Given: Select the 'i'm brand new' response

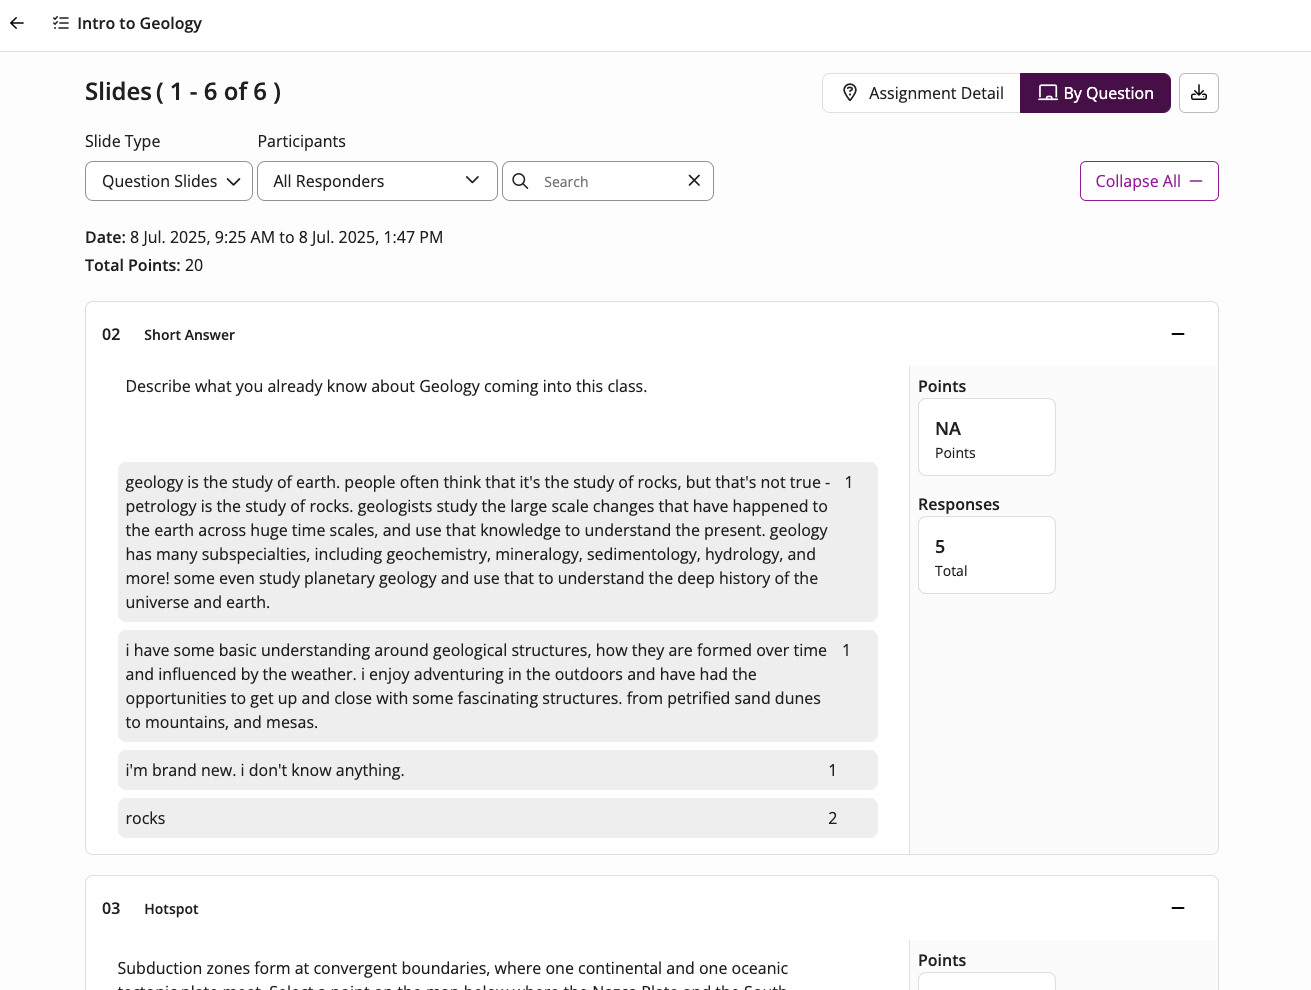Looking at the screenshot, I should coord(497,770).
